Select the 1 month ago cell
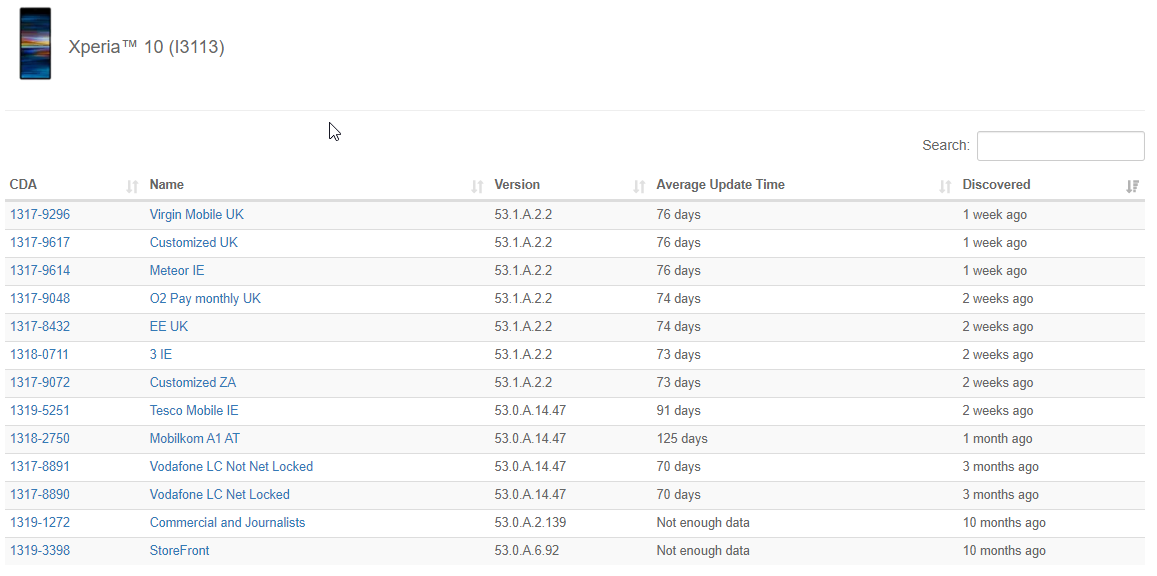 [x=998, y=439]
